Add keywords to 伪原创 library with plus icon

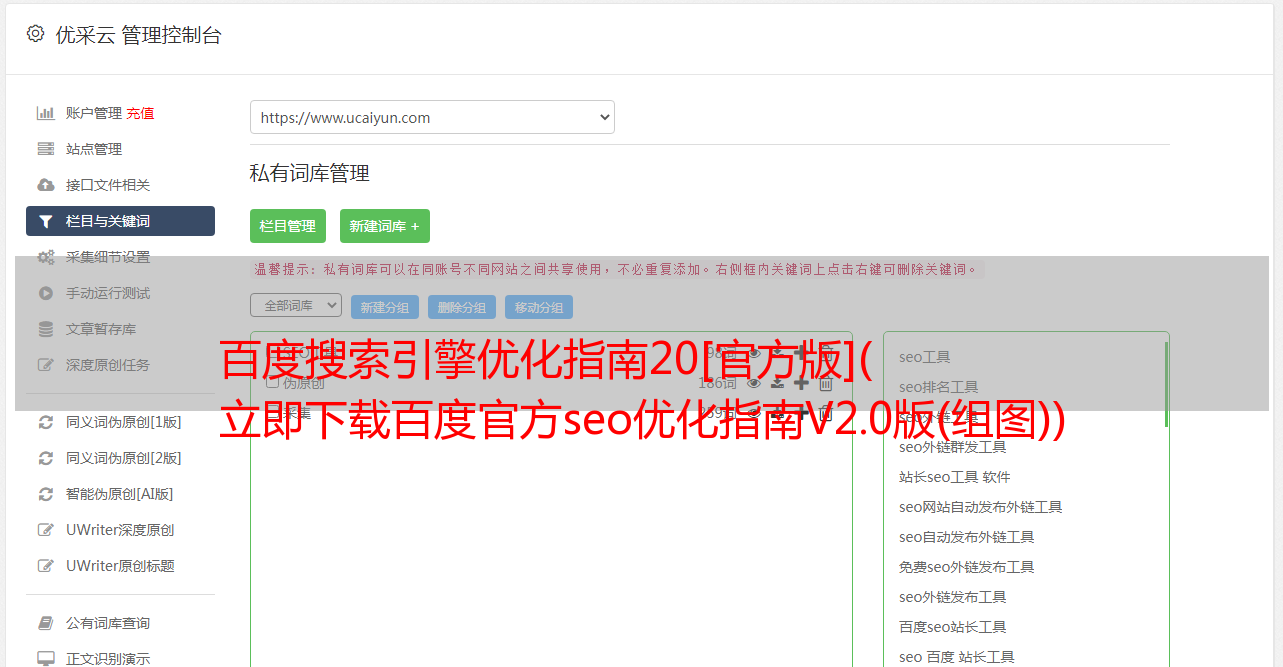coord(802,383)
